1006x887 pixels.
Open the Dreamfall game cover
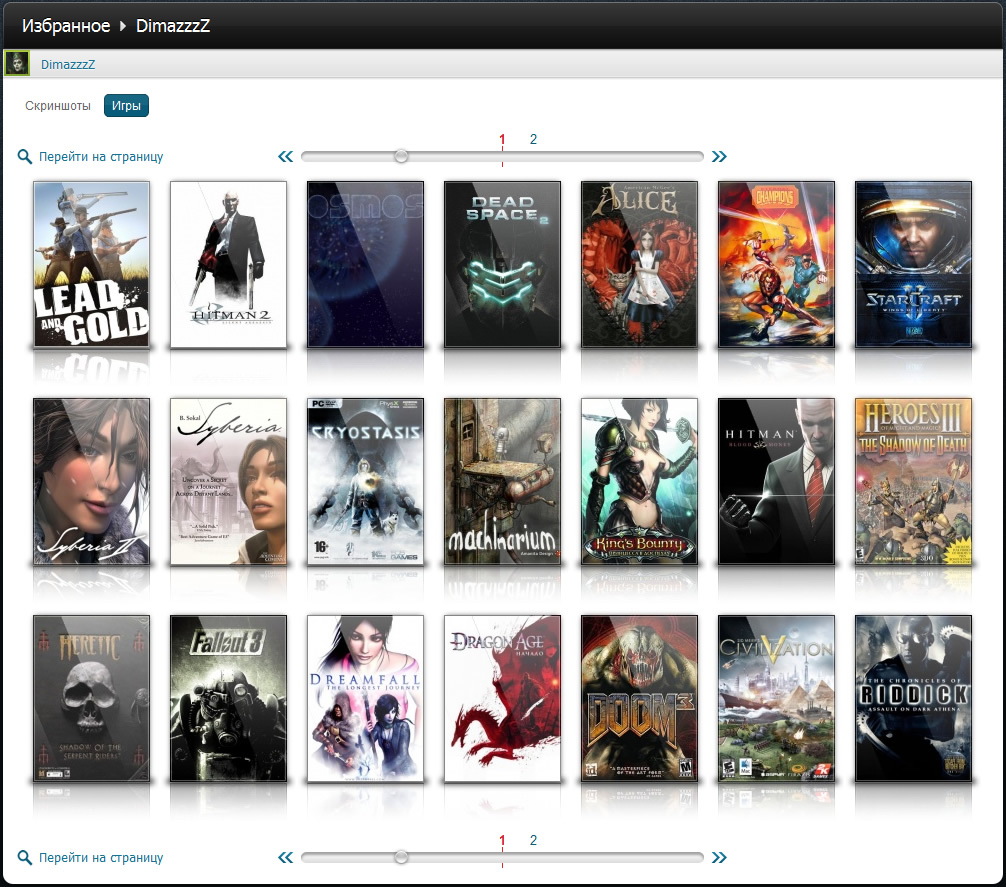(365, 698)
